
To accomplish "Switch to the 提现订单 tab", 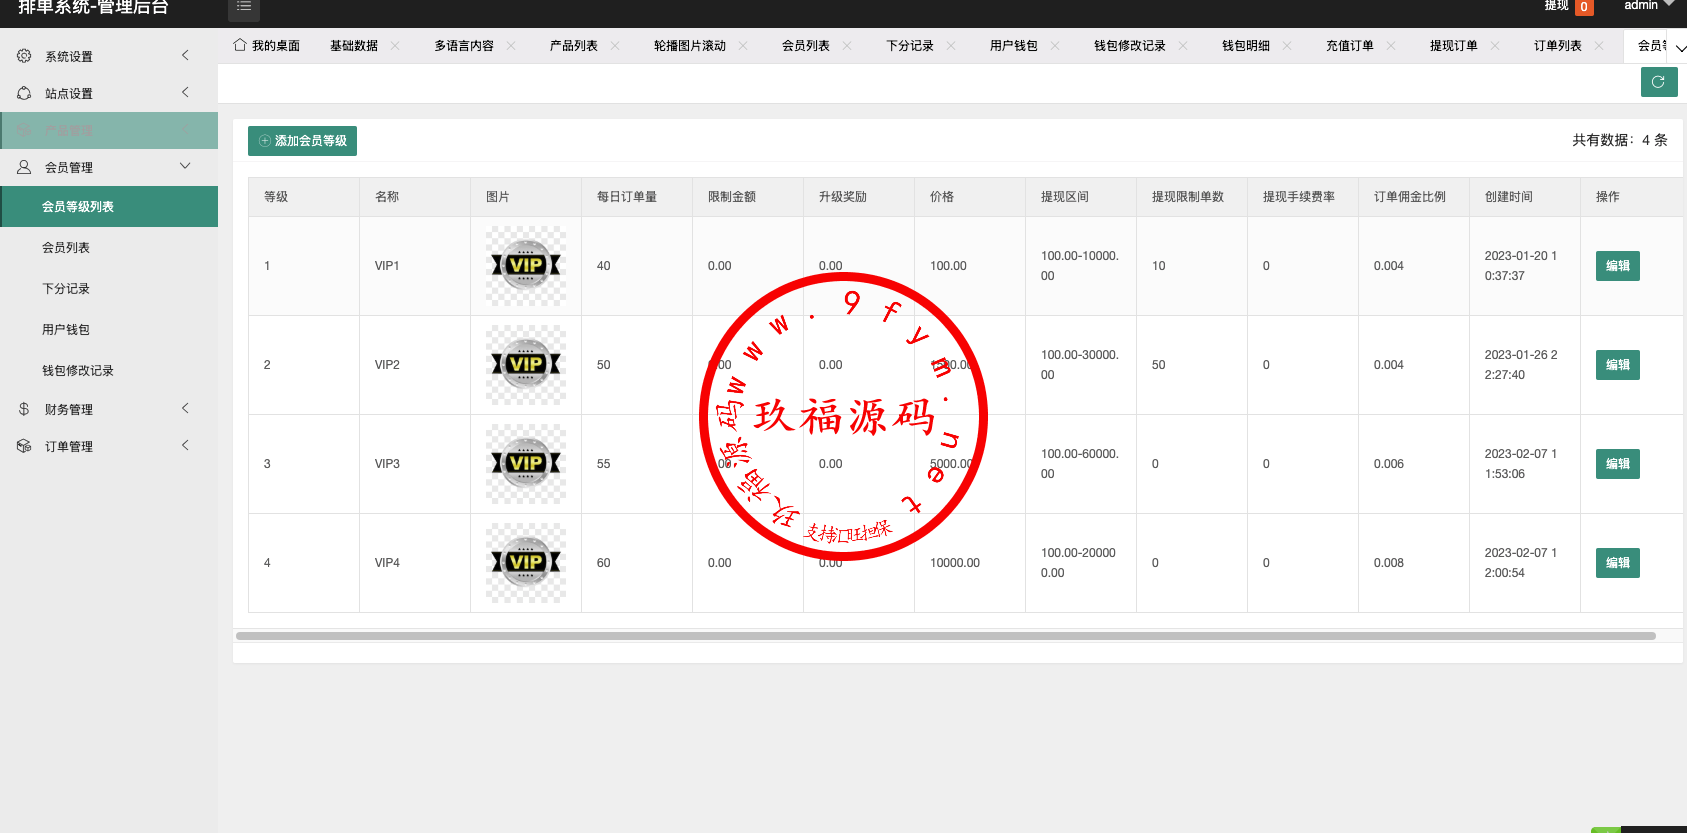I will tap(1454, 46).
